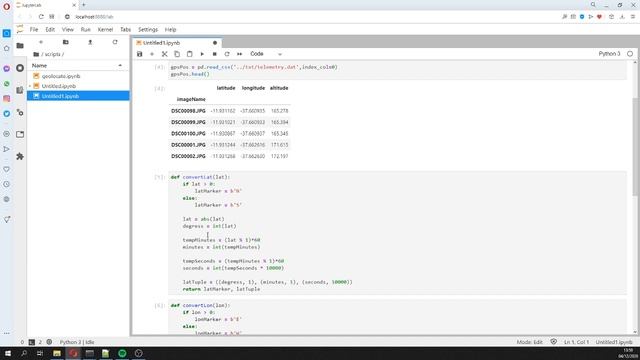The width and height of the screenshot is (640, 360).
Task: Upload files with the upload arrow icon
Action: coord(90,42)
